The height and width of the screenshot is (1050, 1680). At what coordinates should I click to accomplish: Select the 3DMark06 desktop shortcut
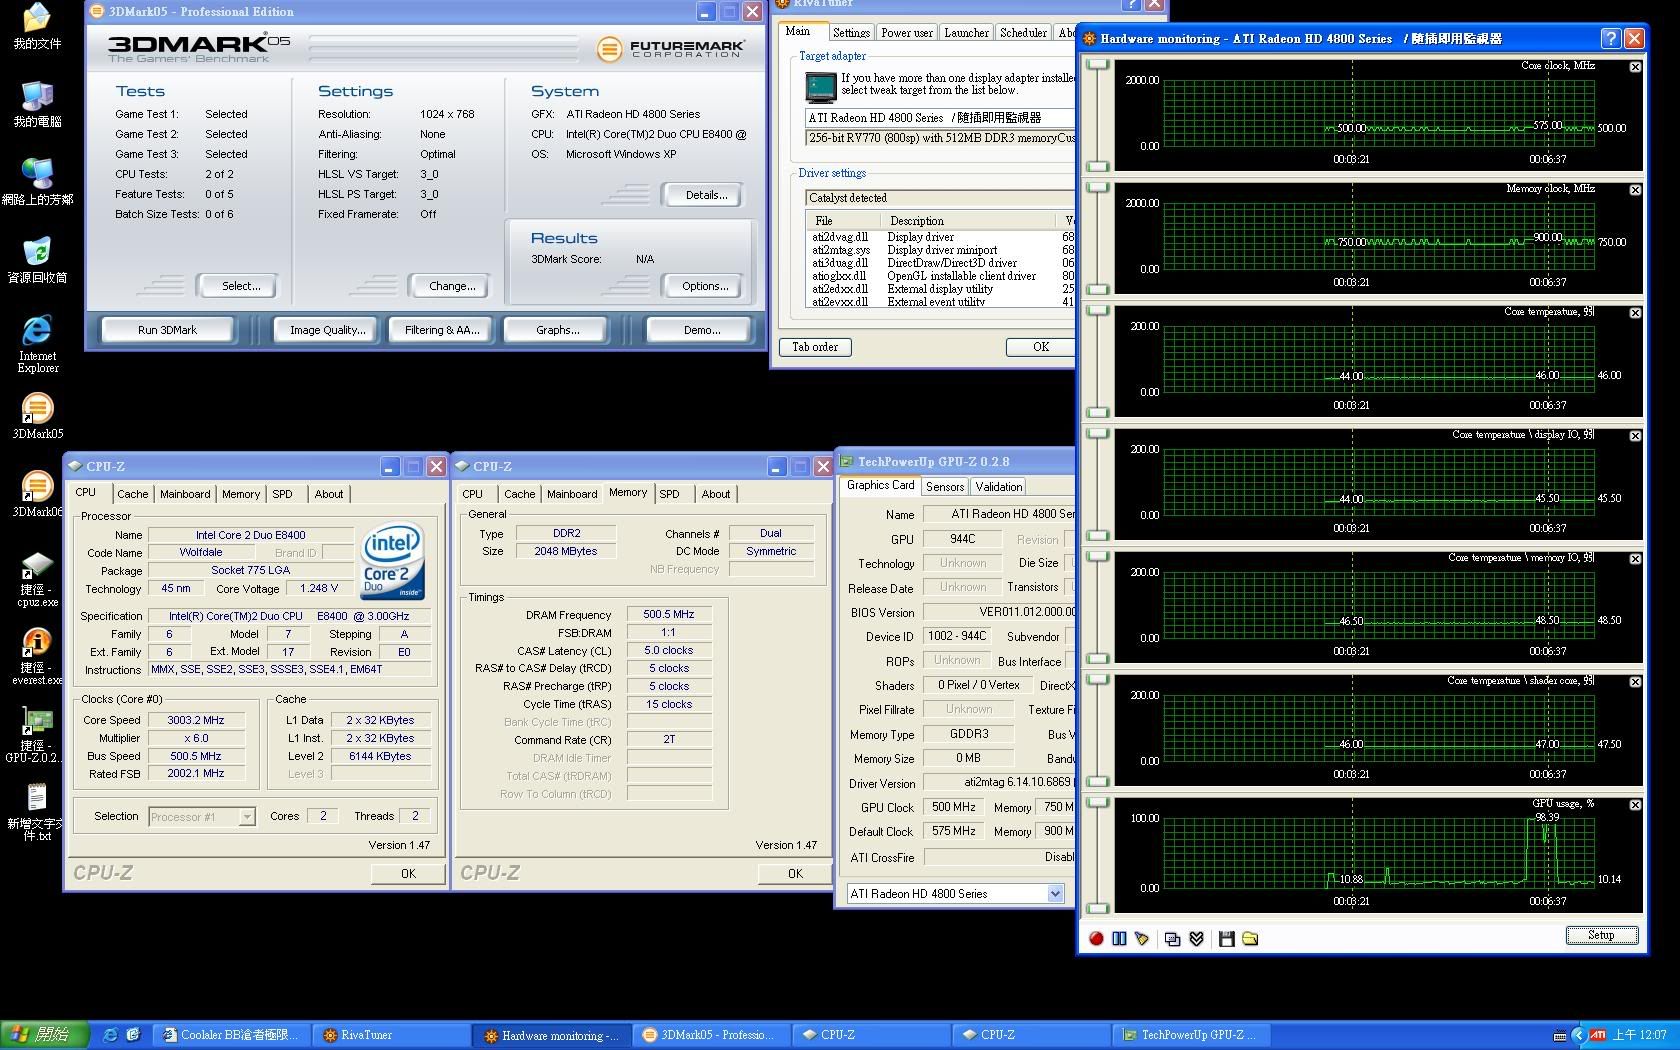pos(37,493)
